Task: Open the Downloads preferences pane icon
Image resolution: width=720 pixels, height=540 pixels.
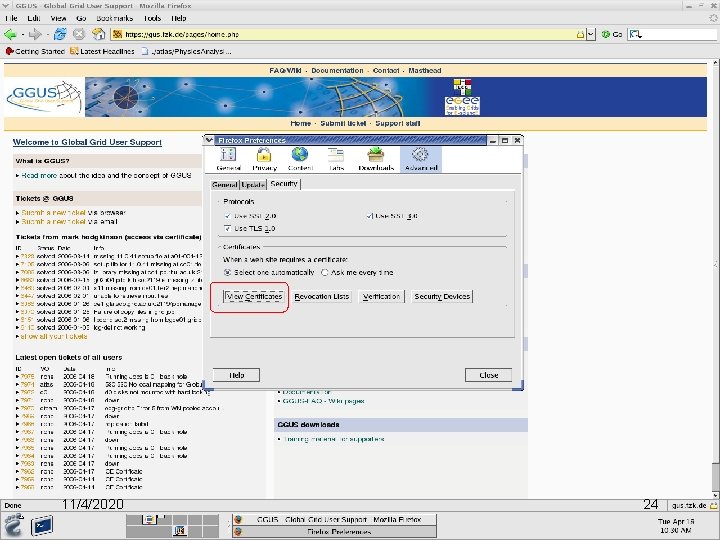Action: click(x=376, y=159)
